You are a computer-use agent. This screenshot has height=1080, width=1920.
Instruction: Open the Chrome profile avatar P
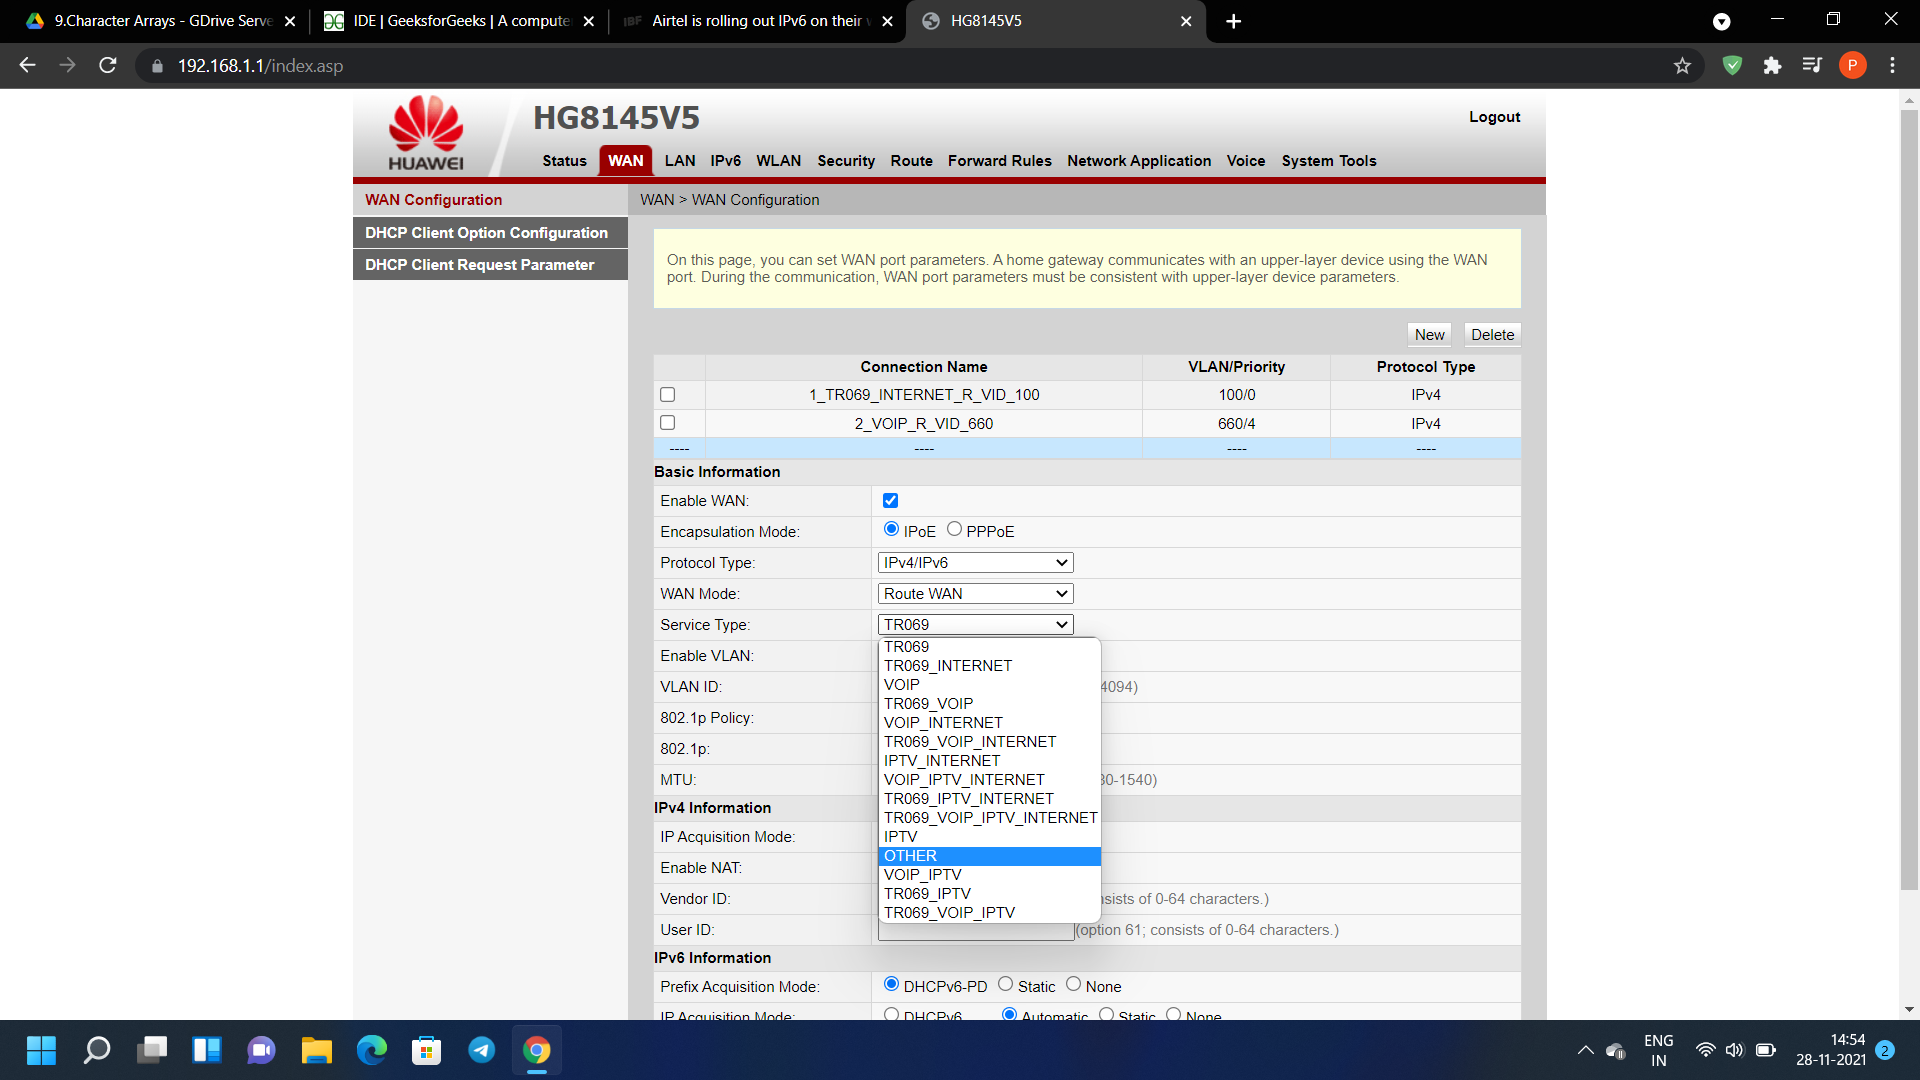click(x=1852, y=65)
